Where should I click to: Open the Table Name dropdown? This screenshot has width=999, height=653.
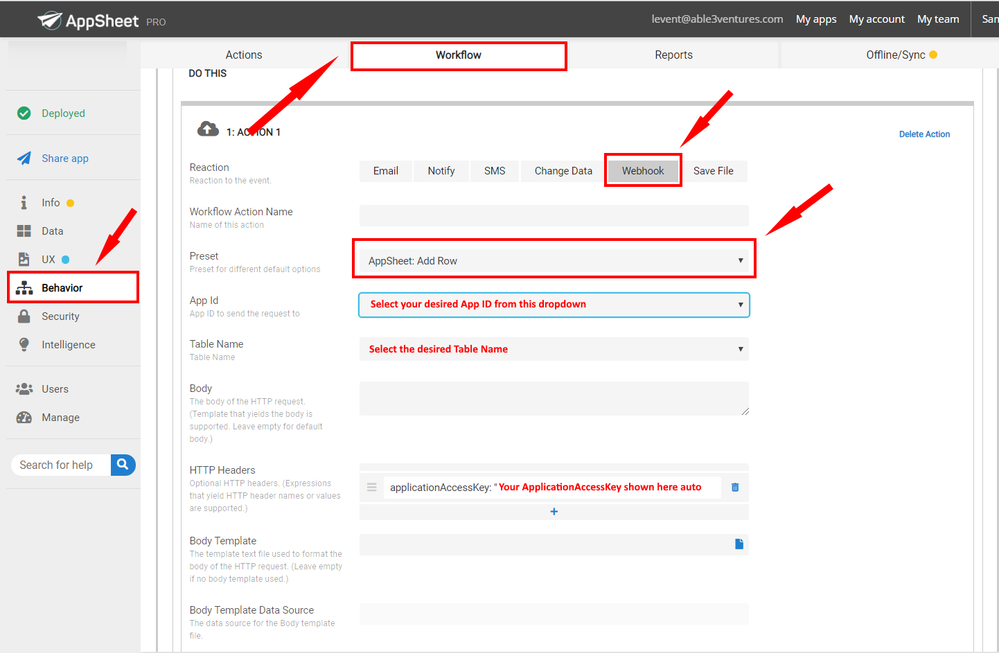[554, 349]
